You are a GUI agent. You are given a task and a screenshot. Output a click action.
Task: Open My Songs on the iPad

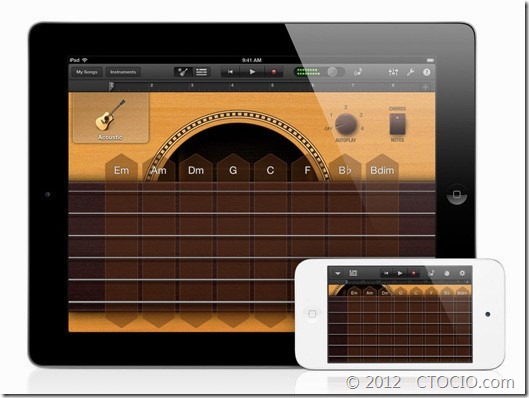pos(87,72)
